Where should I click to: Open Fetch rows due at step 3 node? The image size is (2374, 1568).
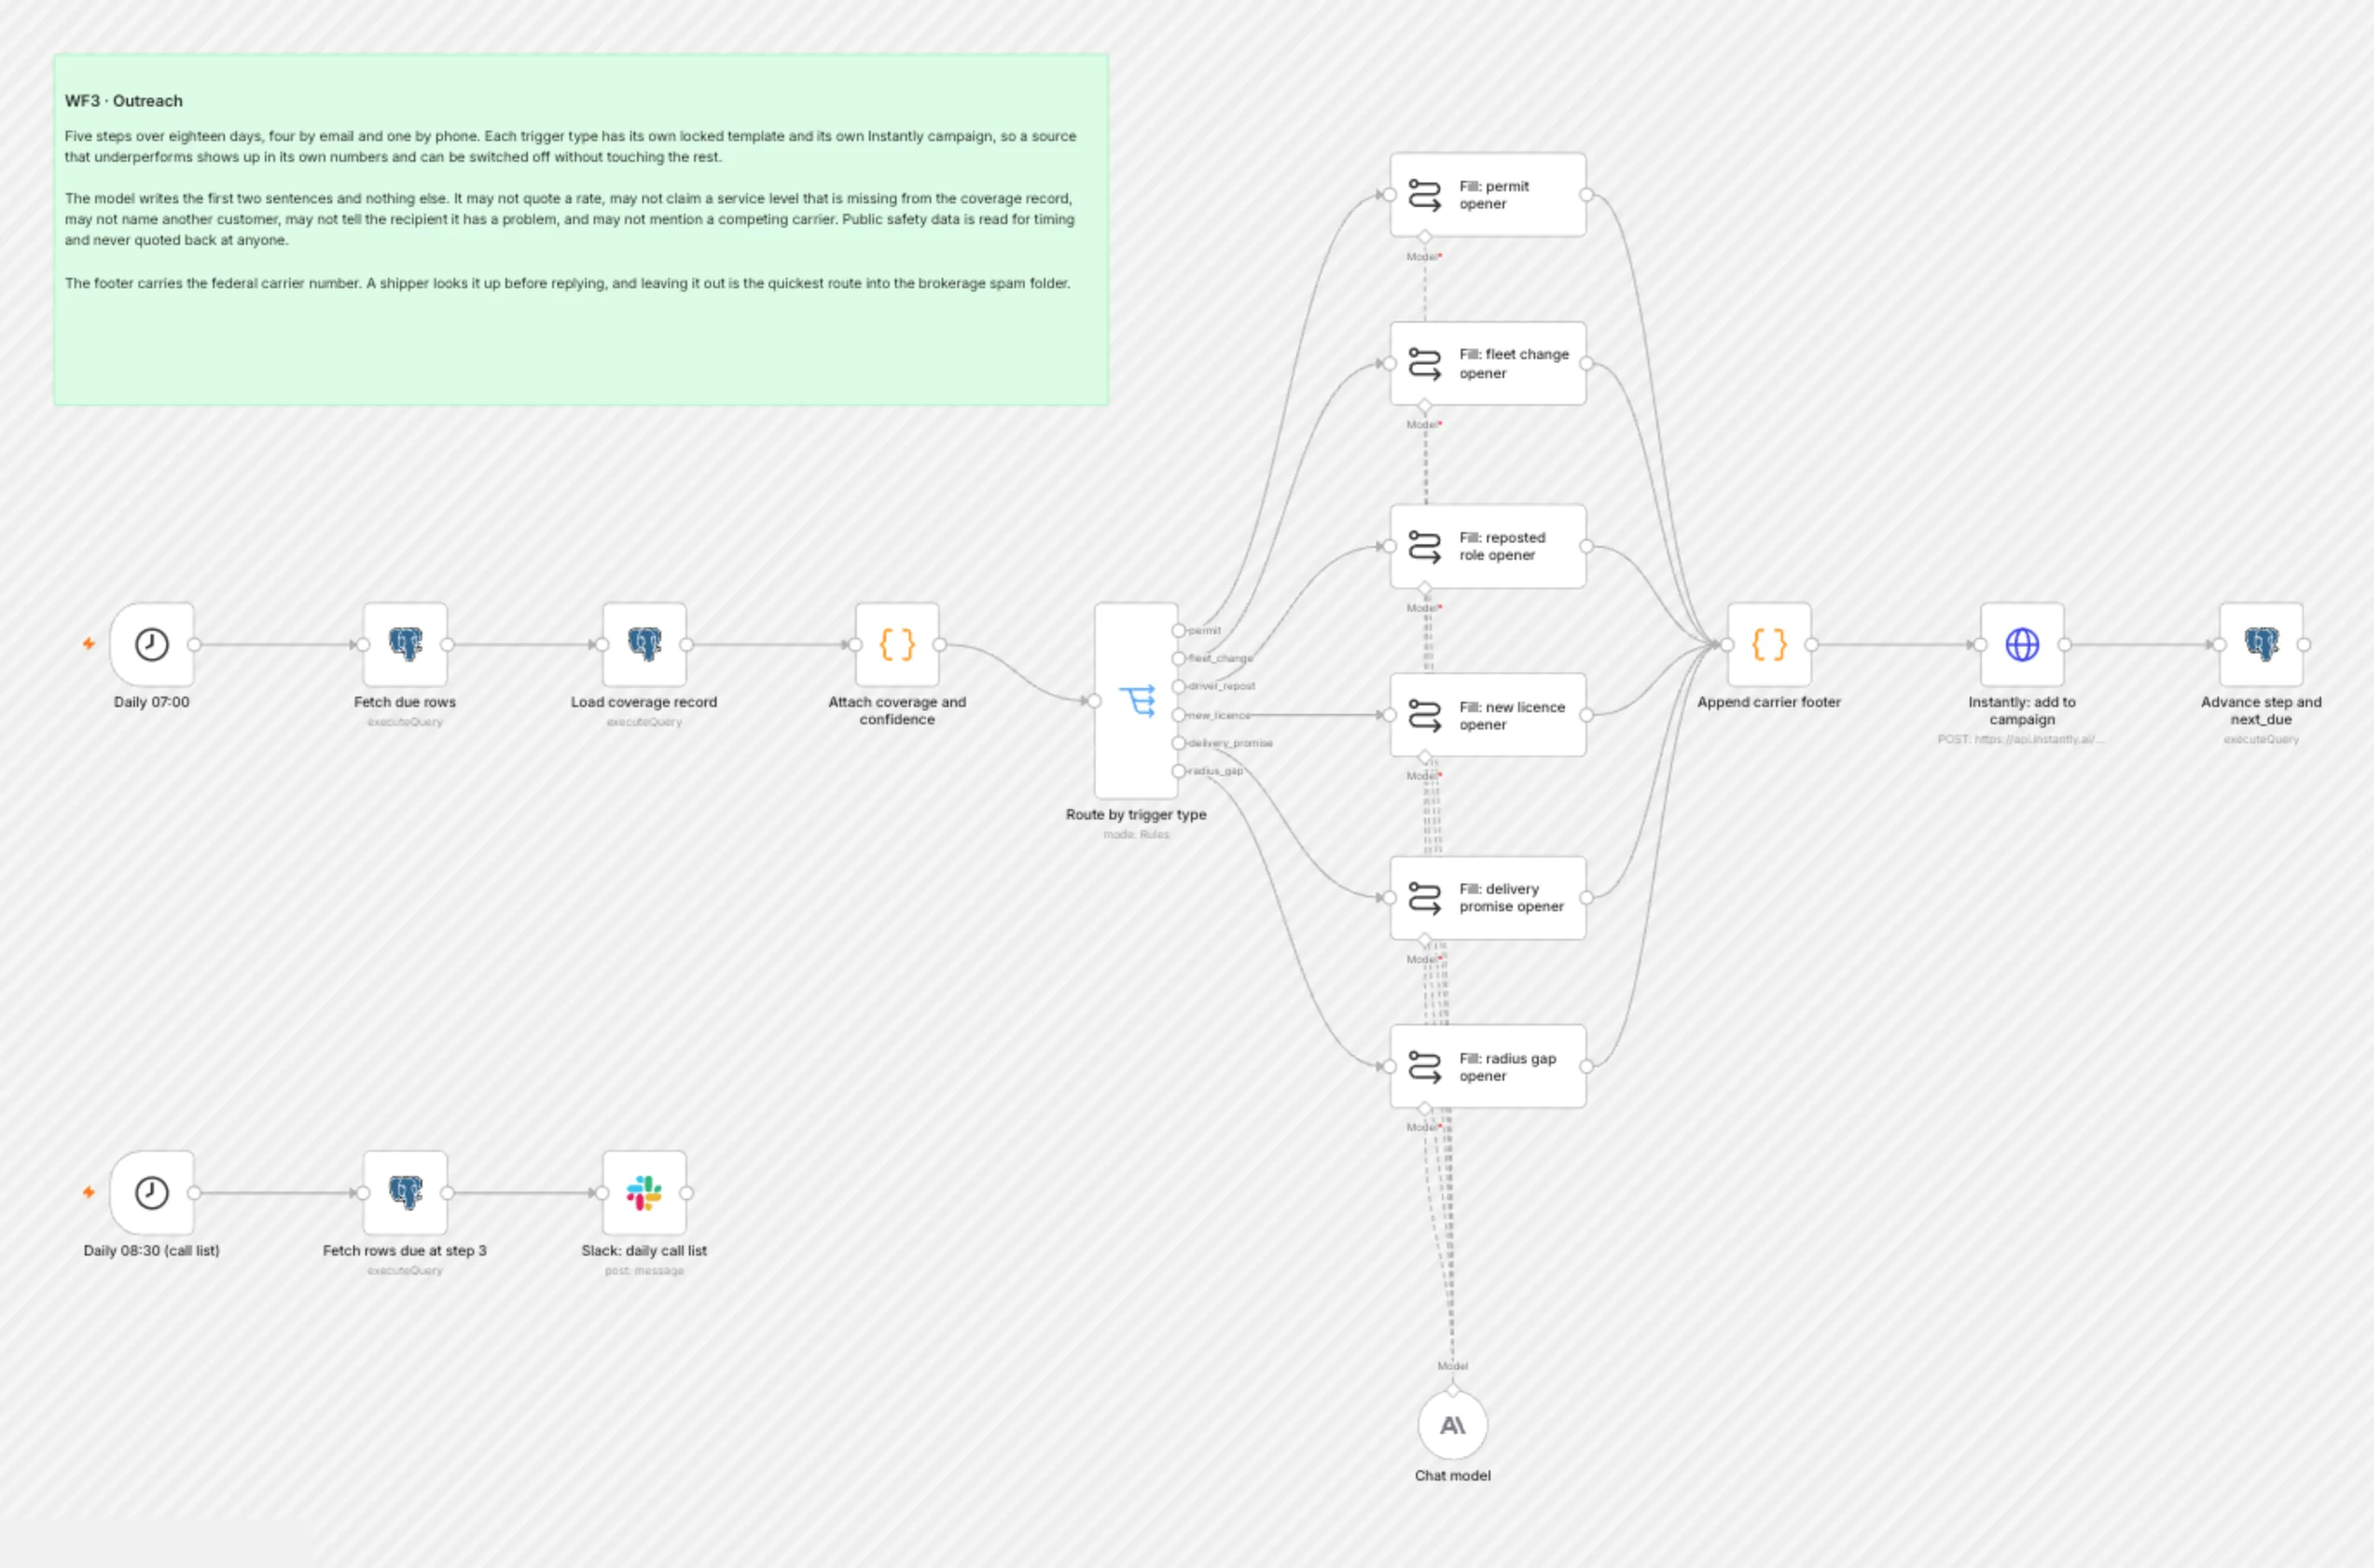click(405, 1192)
